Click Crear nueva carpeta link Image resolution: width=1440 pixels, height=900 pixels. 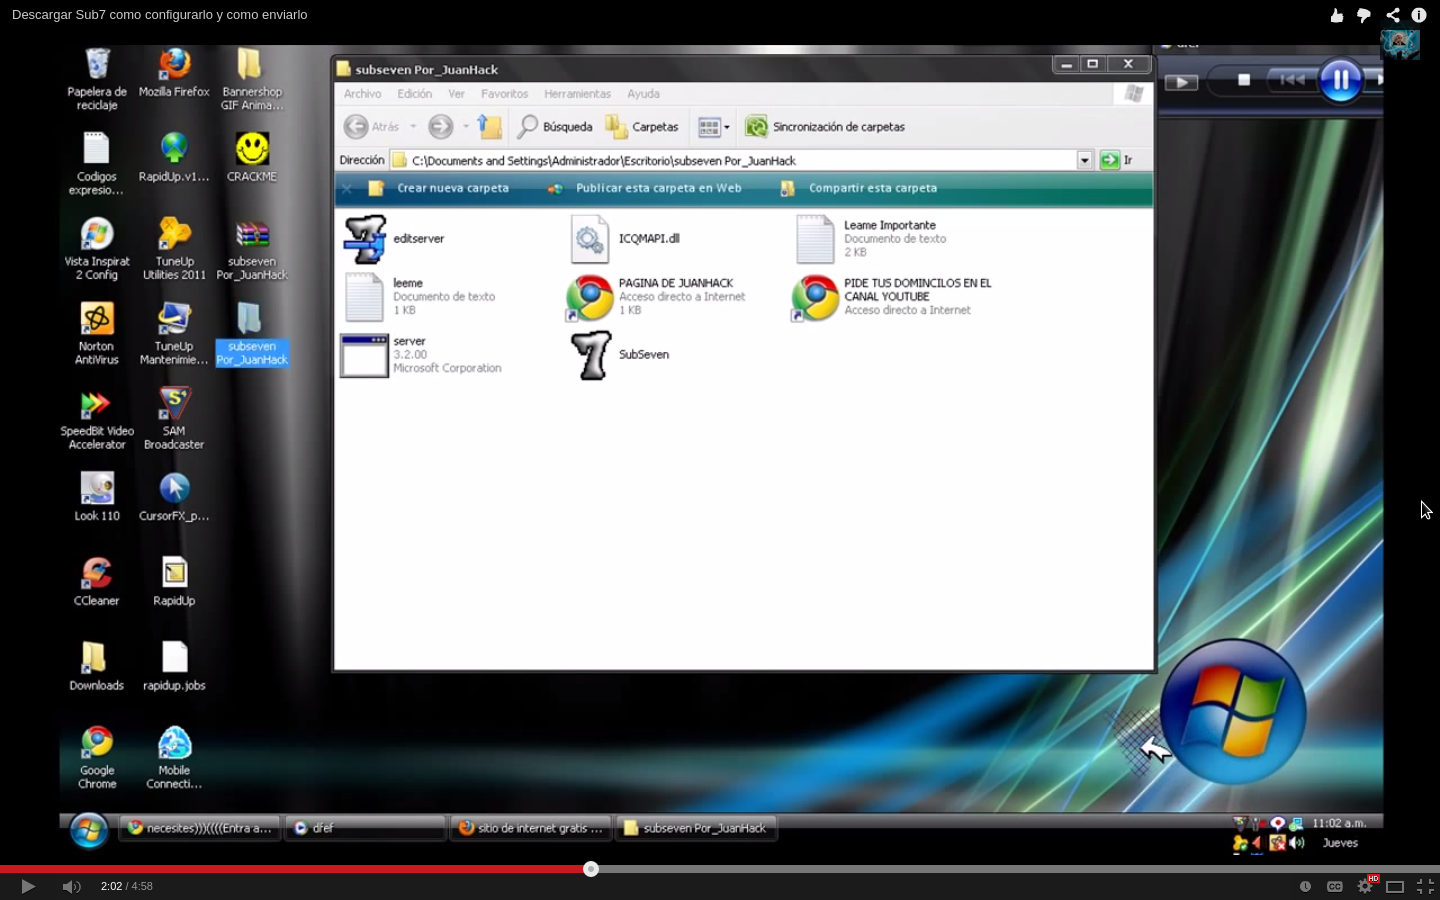tap(439, 188)
